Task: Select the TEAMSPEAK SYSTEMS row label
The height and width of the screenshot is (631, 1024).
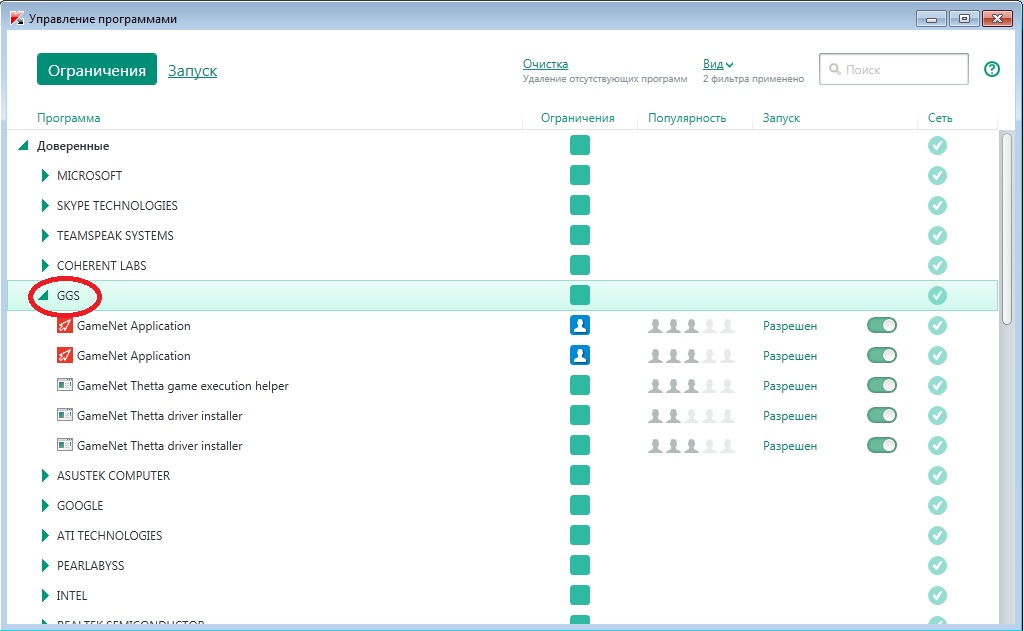Action: click(115, 236)
